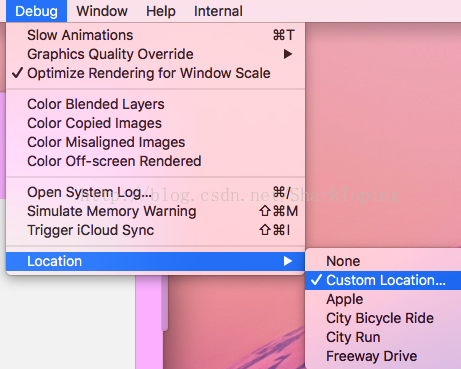This screenshot has height=369, width=461.
Task: Select City Run location
Action: click(x=383, y=337)
